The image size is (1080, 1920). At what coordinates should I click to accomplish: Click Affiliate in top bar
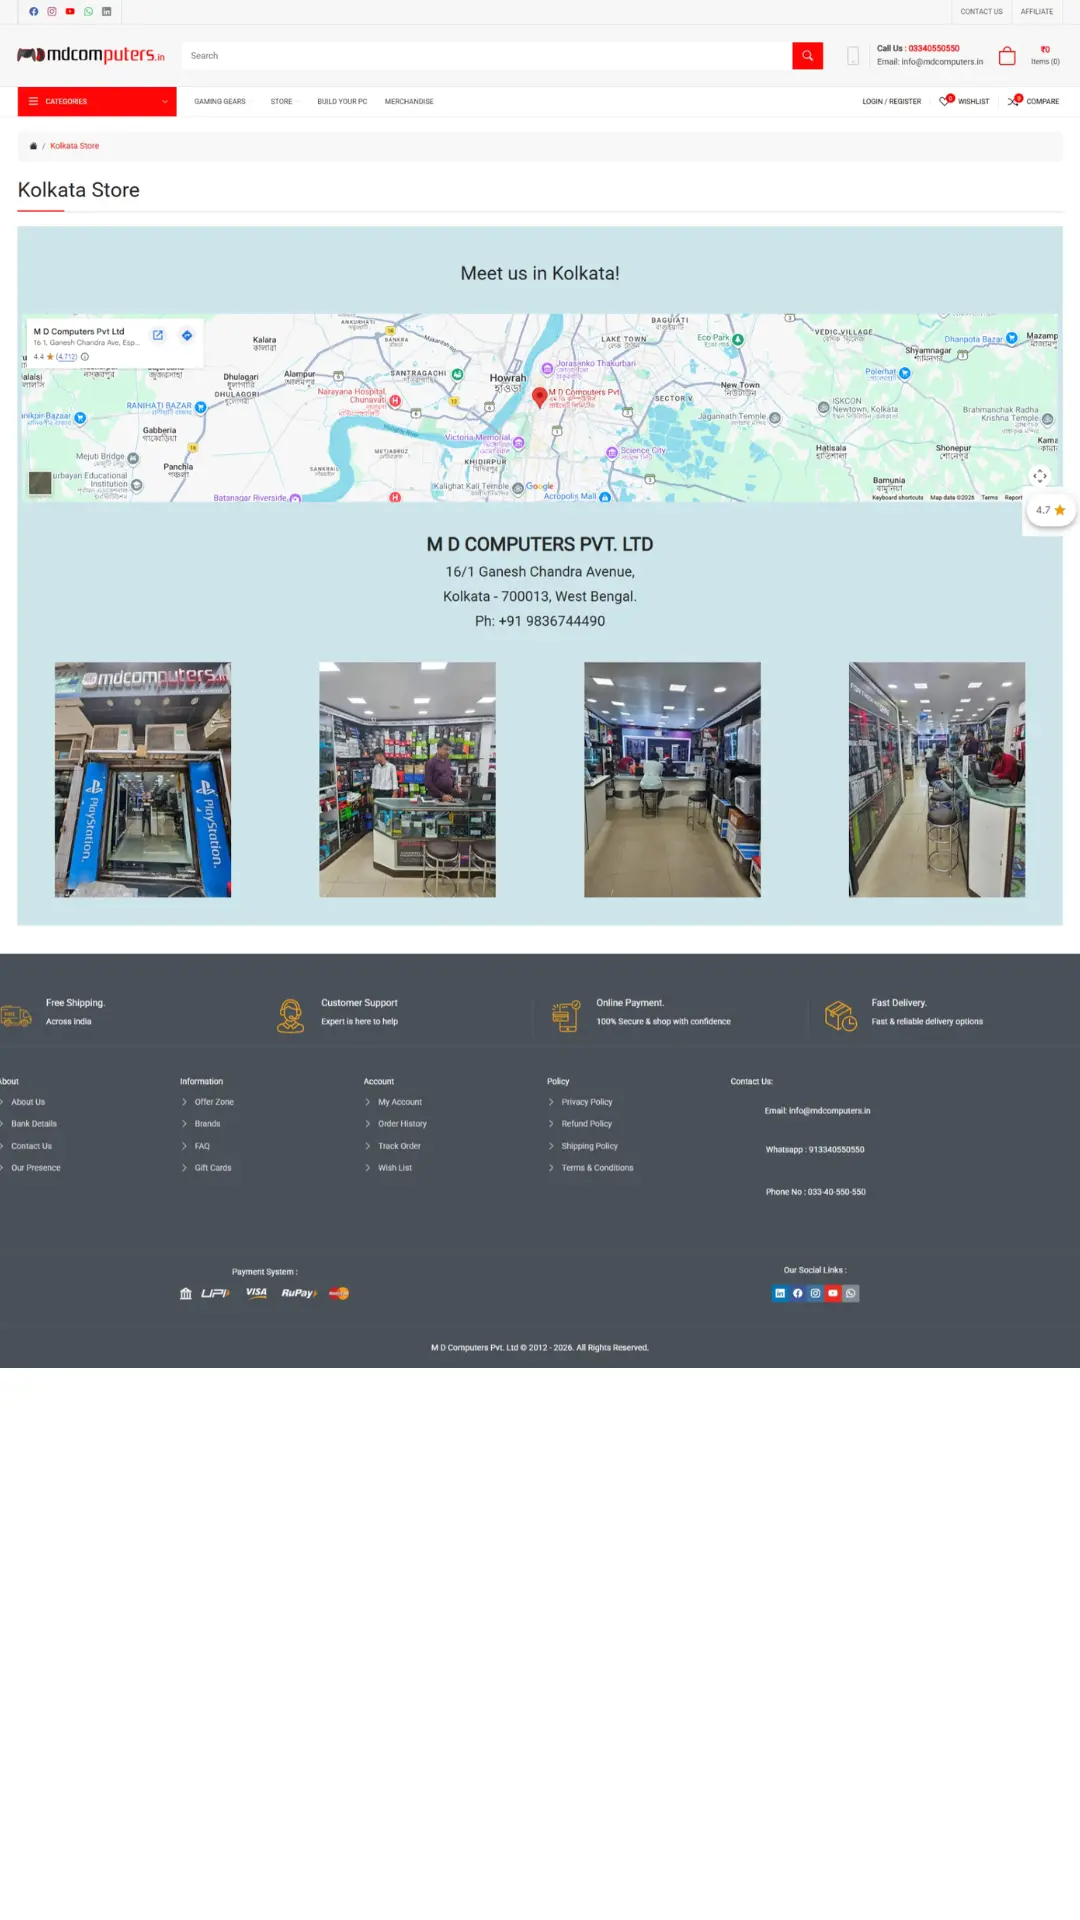coord(1037,12)
